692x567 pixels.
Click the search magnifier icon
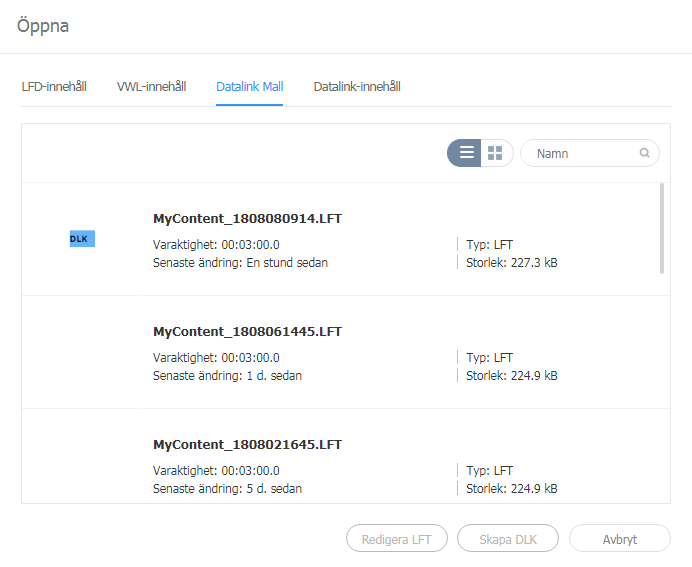(645, 153)
